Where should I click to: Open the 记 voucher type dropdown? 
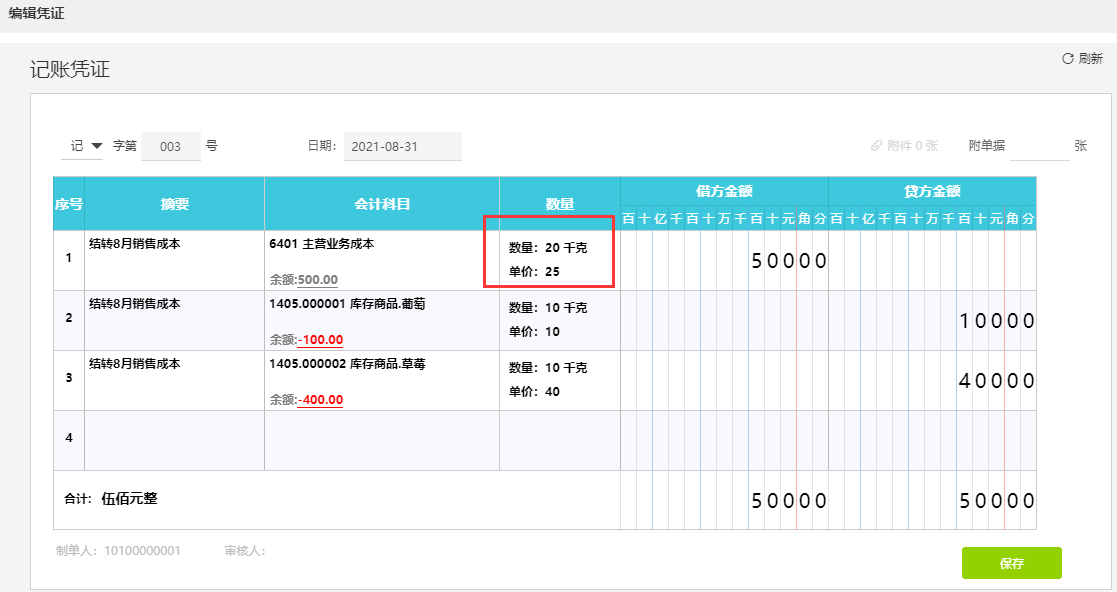pos(82,146)
